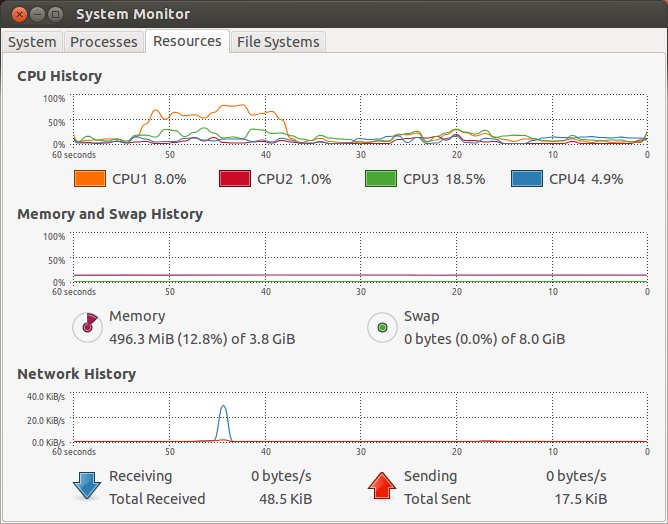Click the CPU History graph
The width and height of the screenshot is (668, 524).
(x=360, y=119)
